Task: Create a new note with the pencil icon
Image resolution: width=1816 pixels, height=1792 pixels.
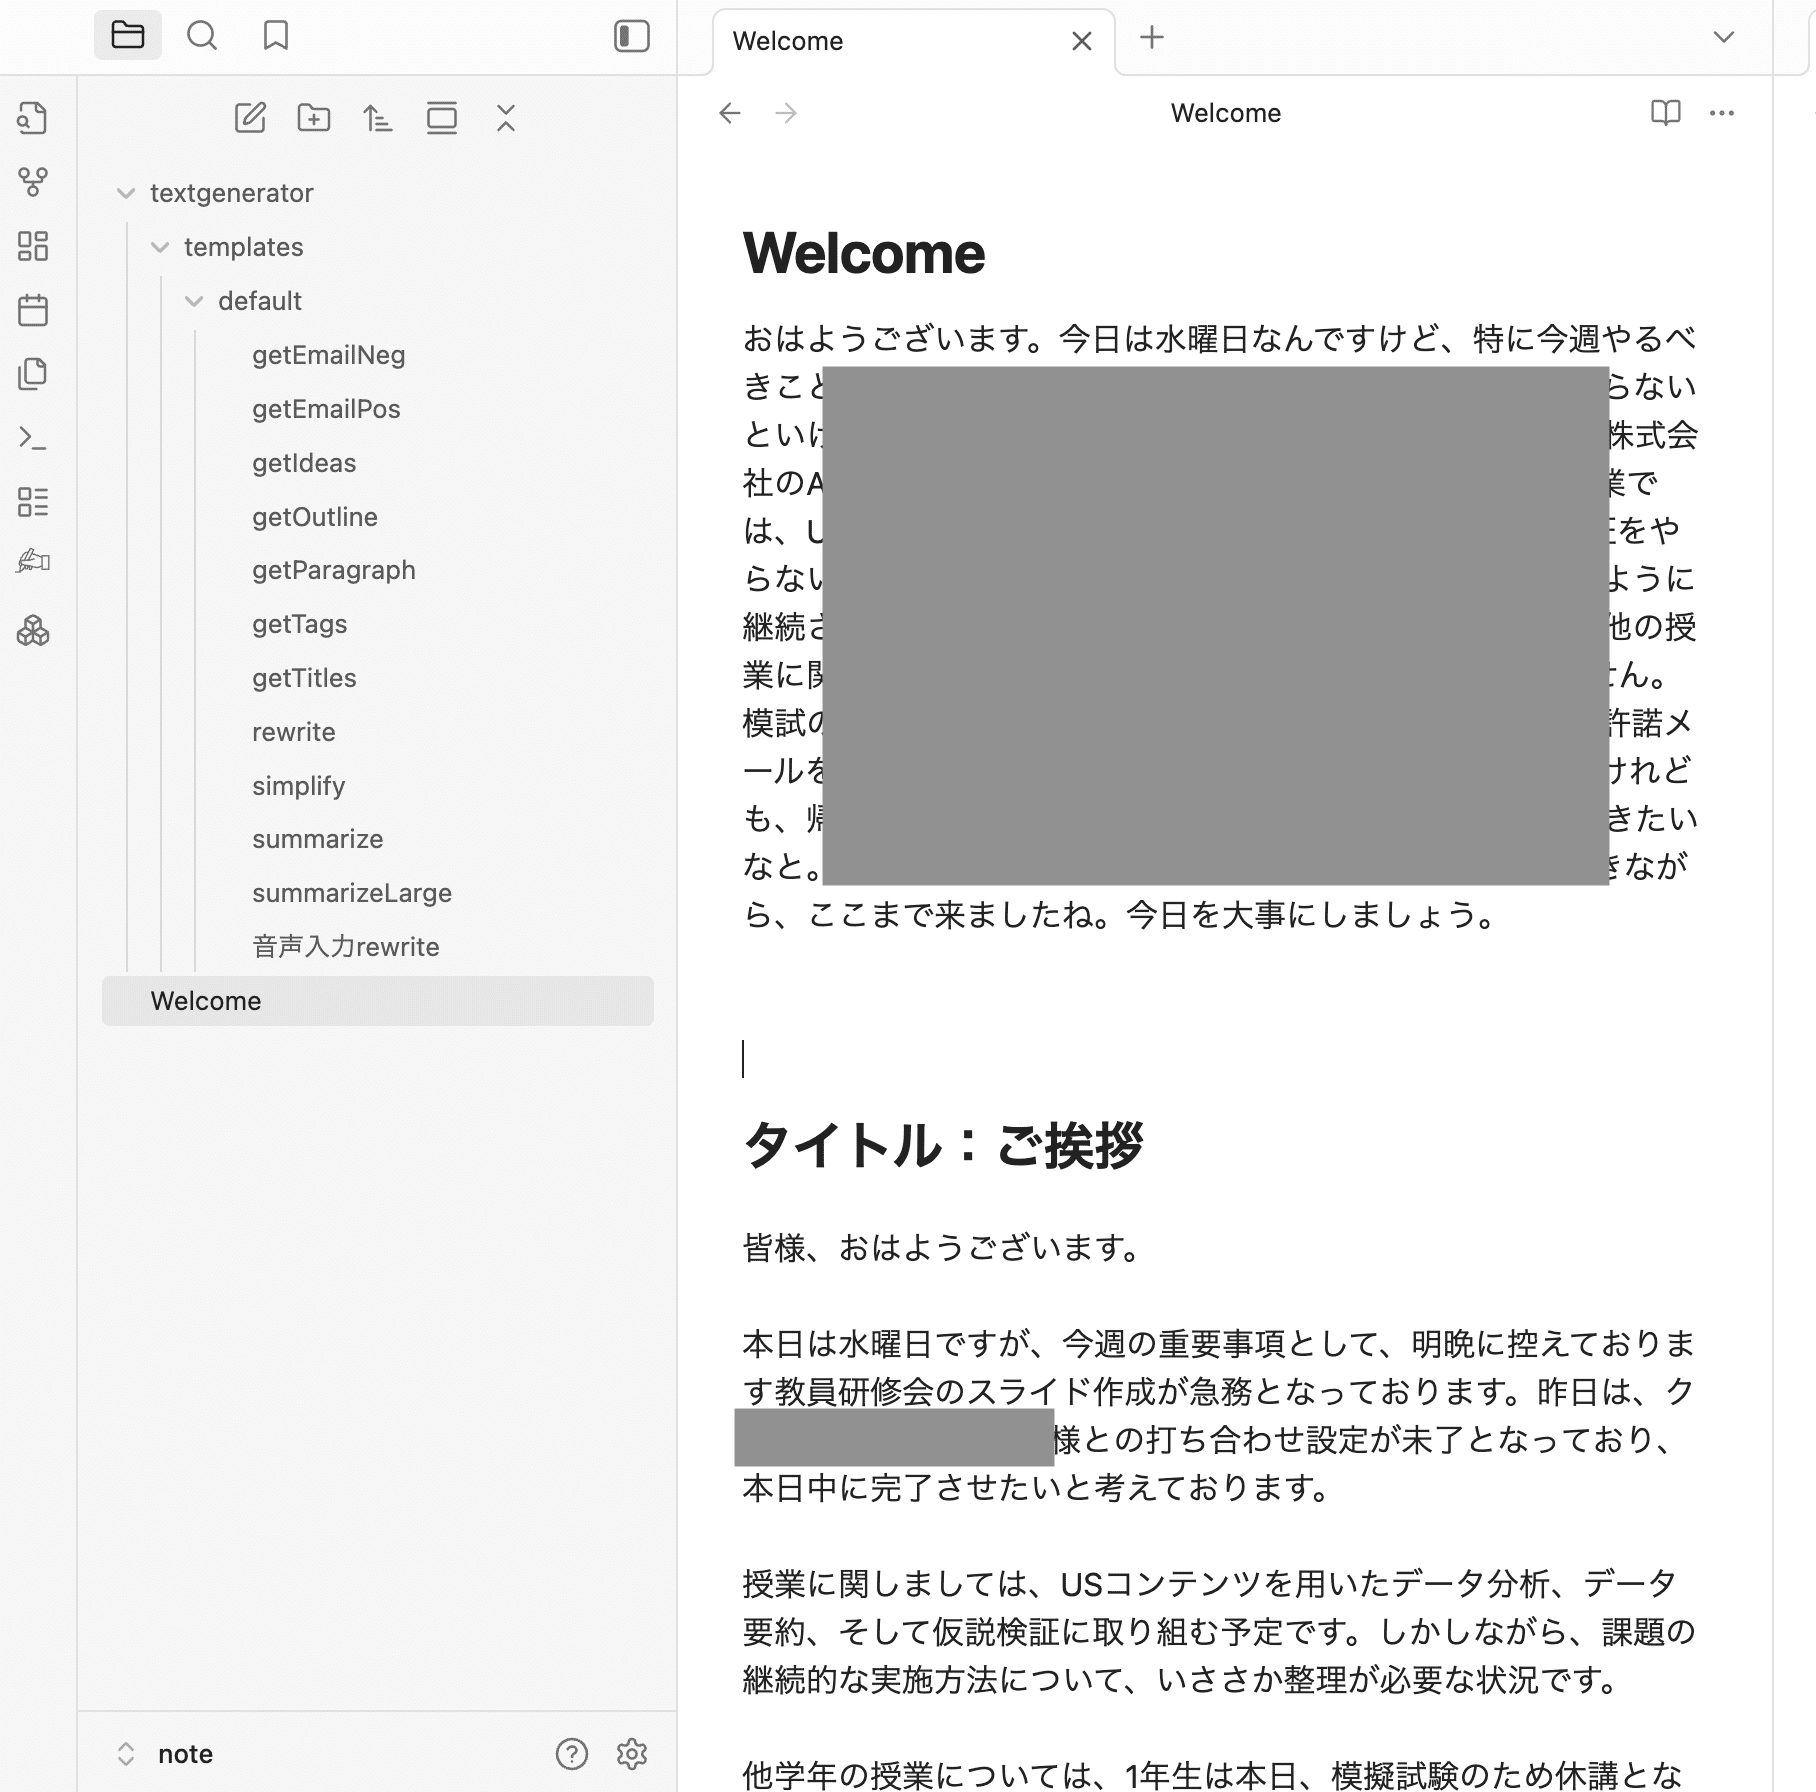Action: click(250, 117)
